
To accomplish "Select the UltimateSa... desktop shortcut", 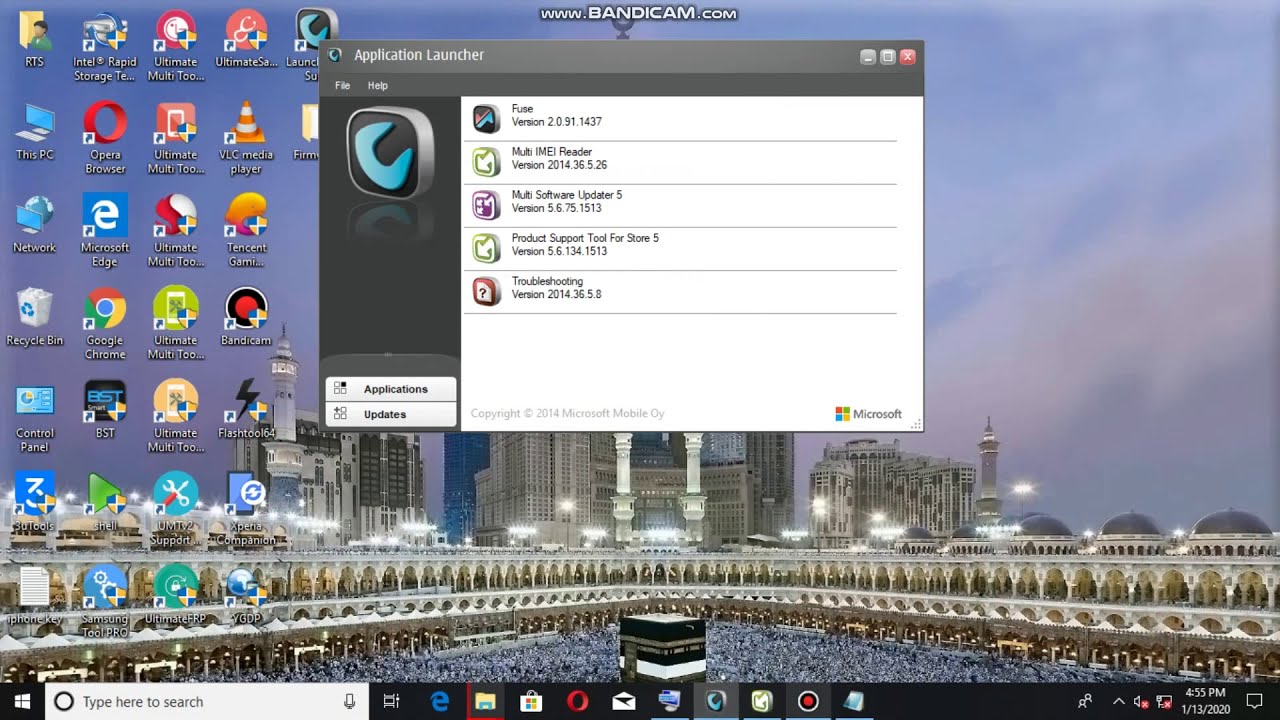I will (x=246, y=40).
